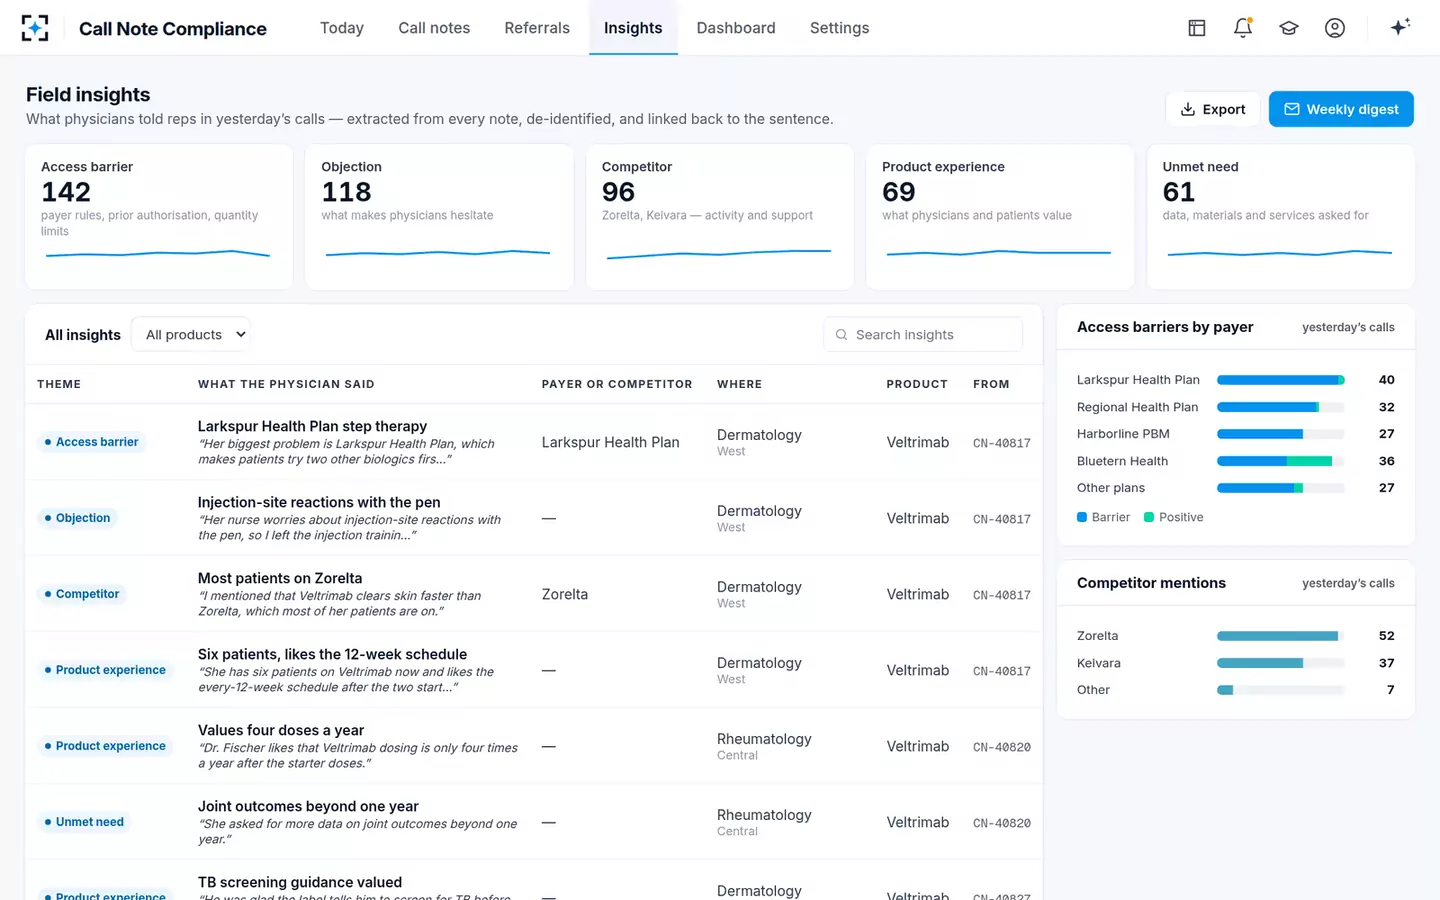Click the Zorelta competitor mentions bar
Viewport: 1440px width, 900px height.
[x=1281, y=636]
